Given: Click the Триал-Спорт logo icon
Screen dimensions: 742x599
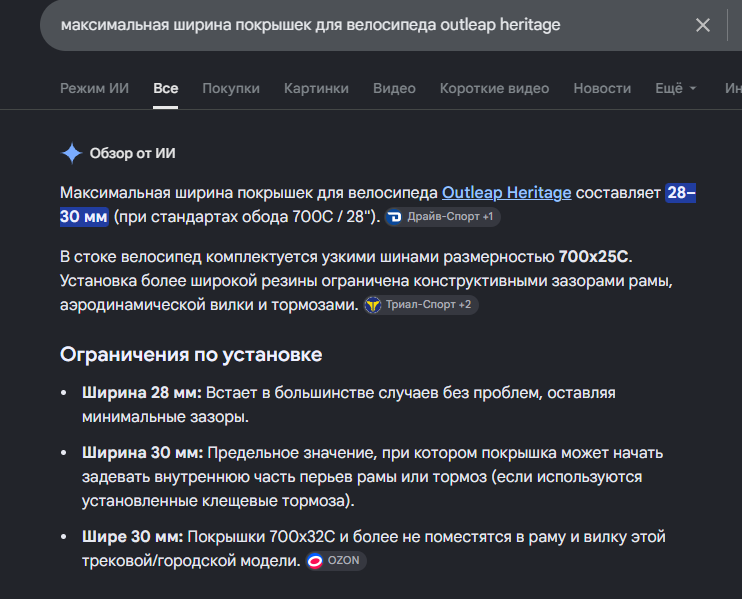Looking at the screenshot, I should pyautogui.click(x=373, y=305).
